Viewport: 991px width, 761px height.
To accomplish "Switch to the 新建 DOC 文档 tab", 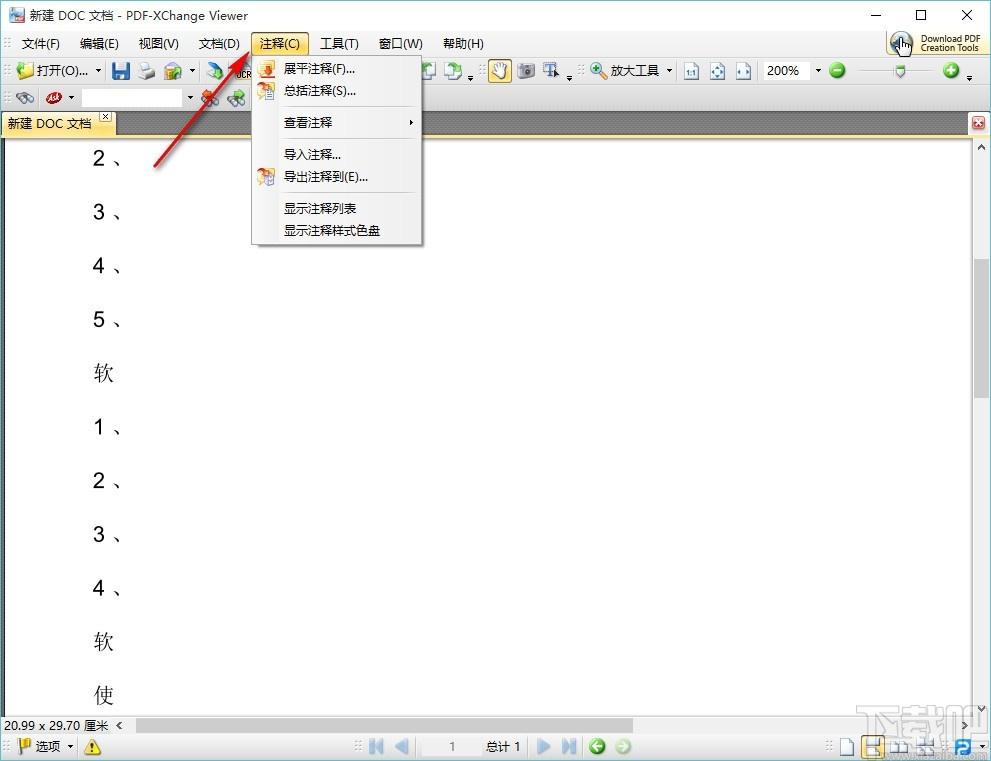I will (x=51, y=124).
